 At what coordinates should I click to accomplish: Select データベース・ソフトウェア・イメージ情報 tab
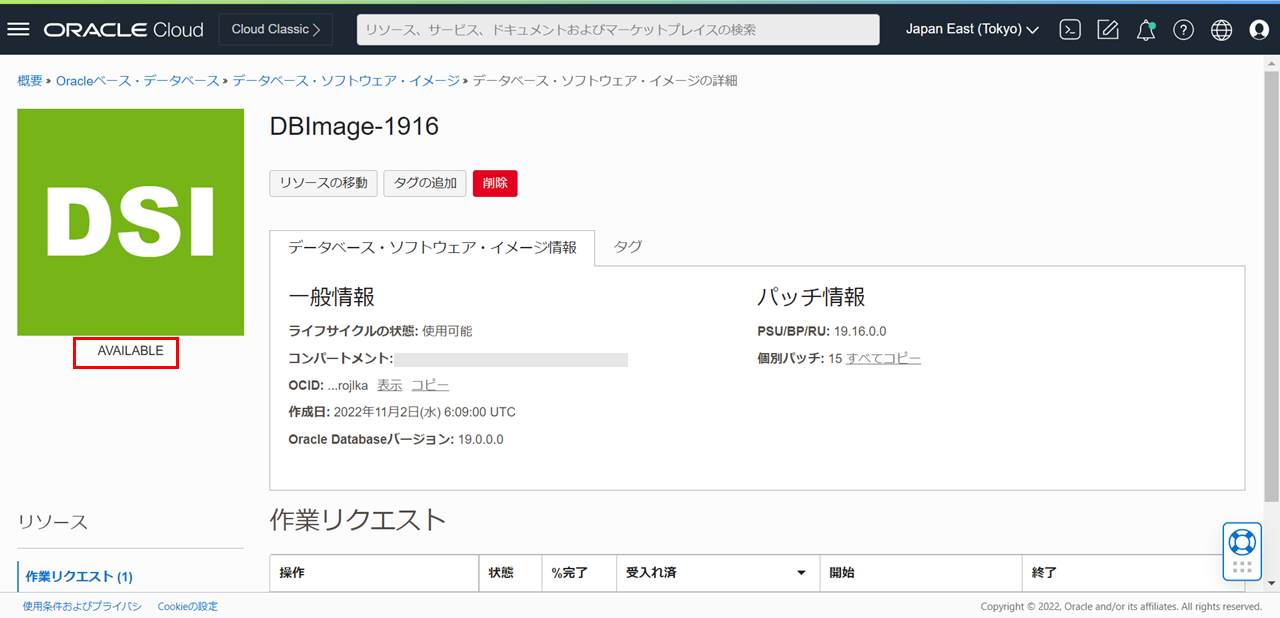432,248
